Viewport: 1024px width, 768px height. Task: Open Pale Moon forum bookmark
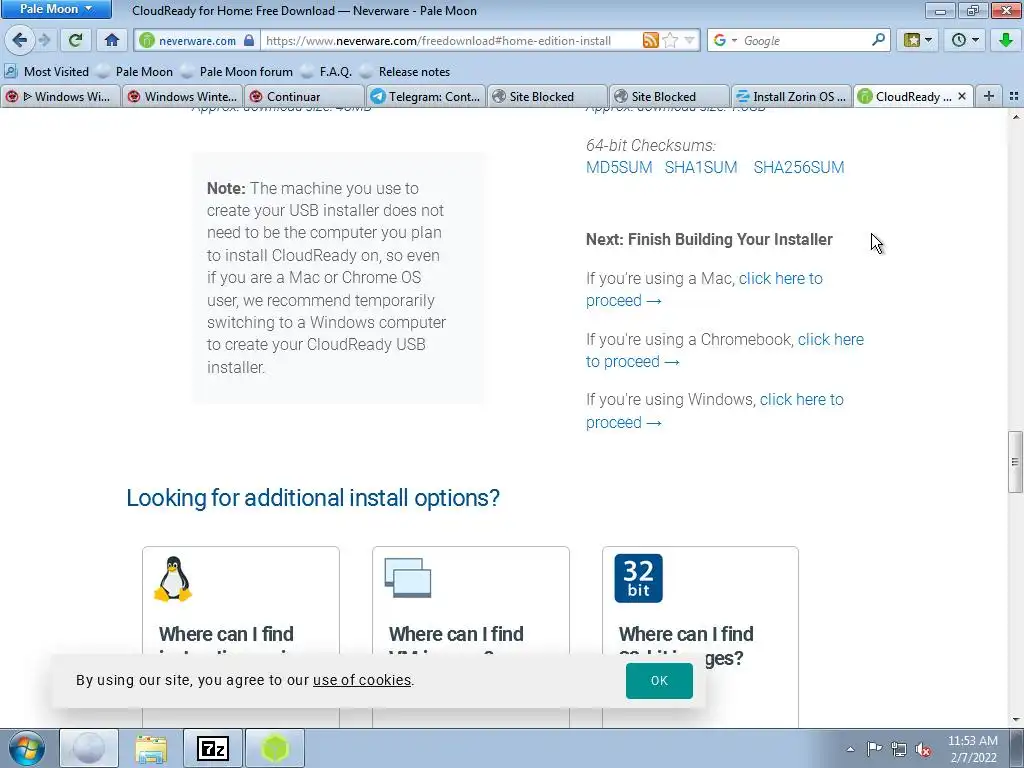pyautogui.click(x=237, y=71)
